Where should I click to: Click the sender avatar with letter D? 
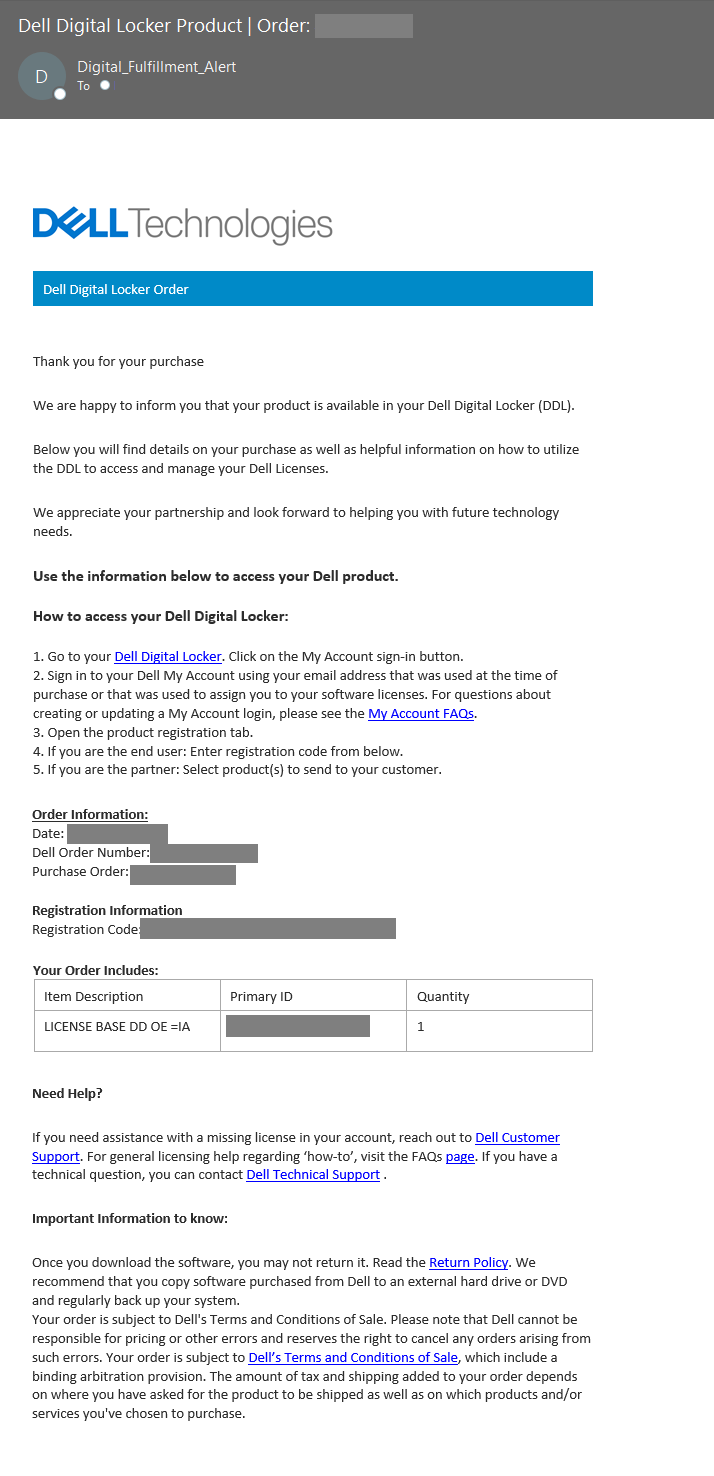pyautogui.click(x=41, y=76)
